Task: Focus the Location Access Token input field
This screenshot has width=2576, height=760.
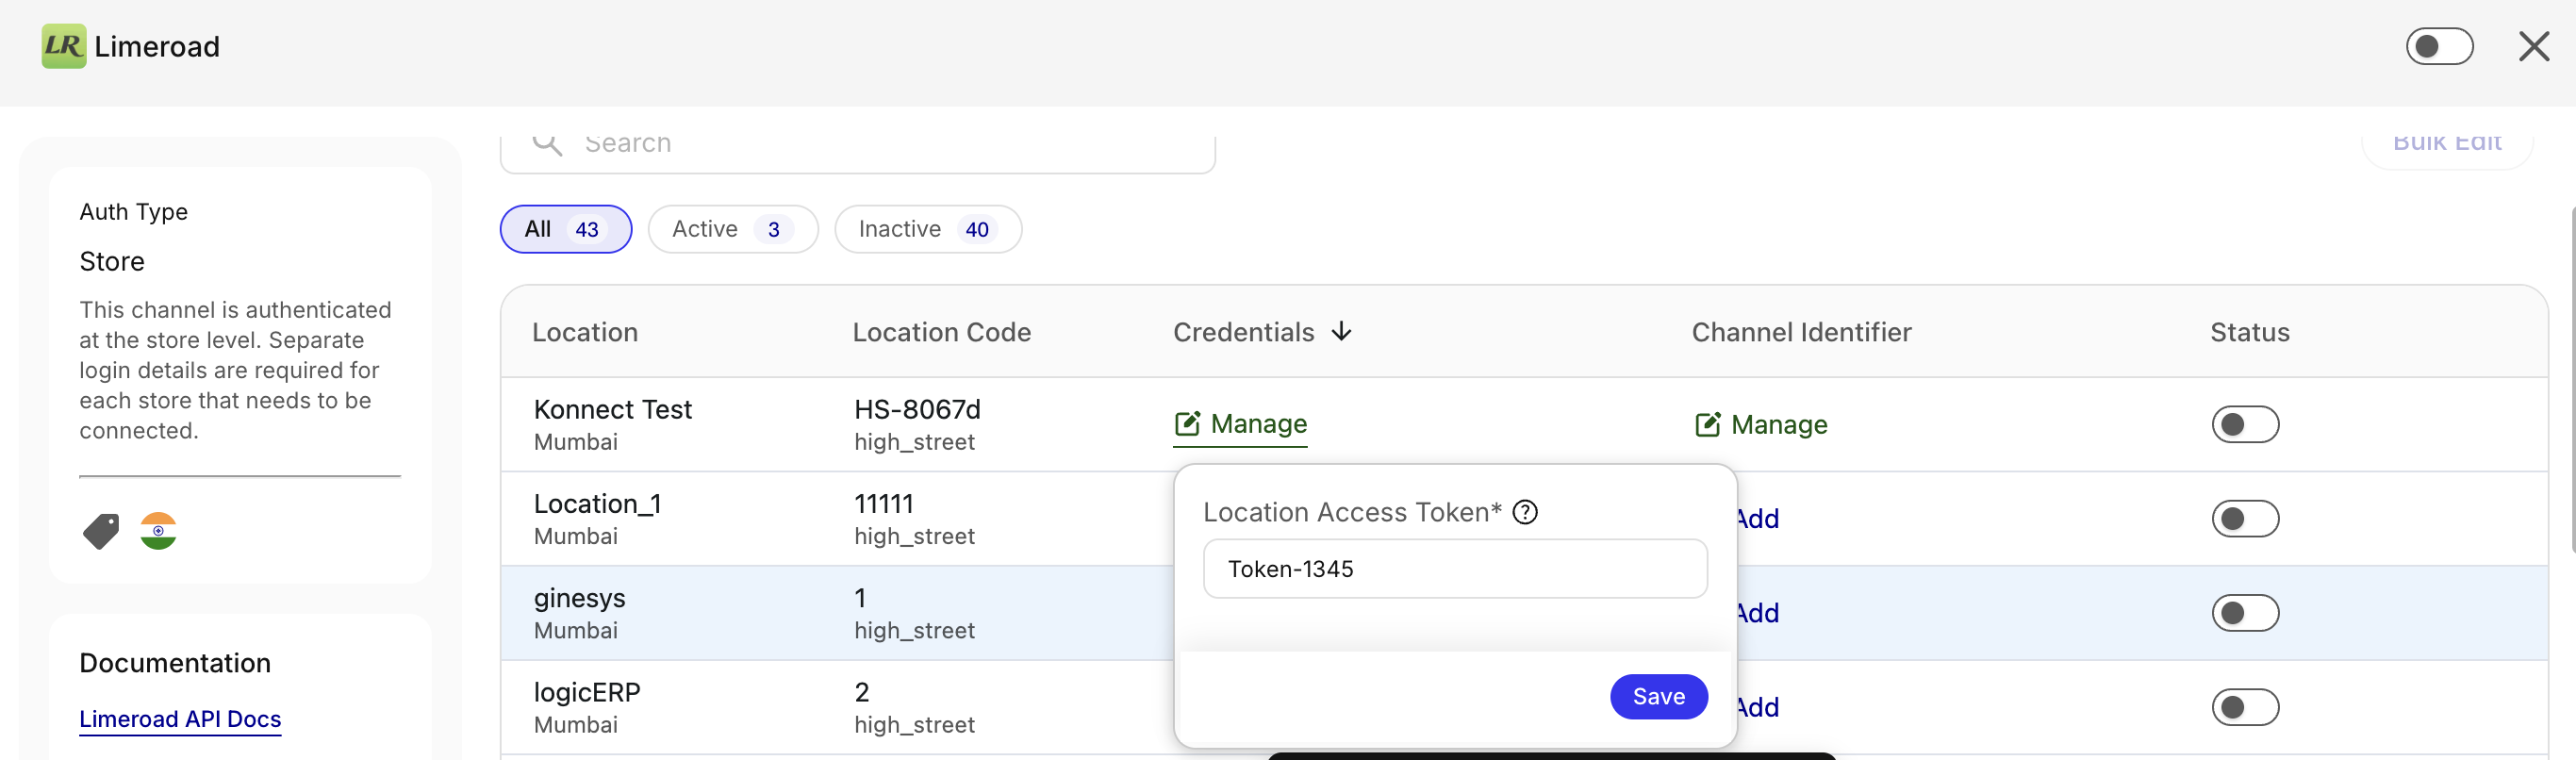Action: [x=1455, y=569]
